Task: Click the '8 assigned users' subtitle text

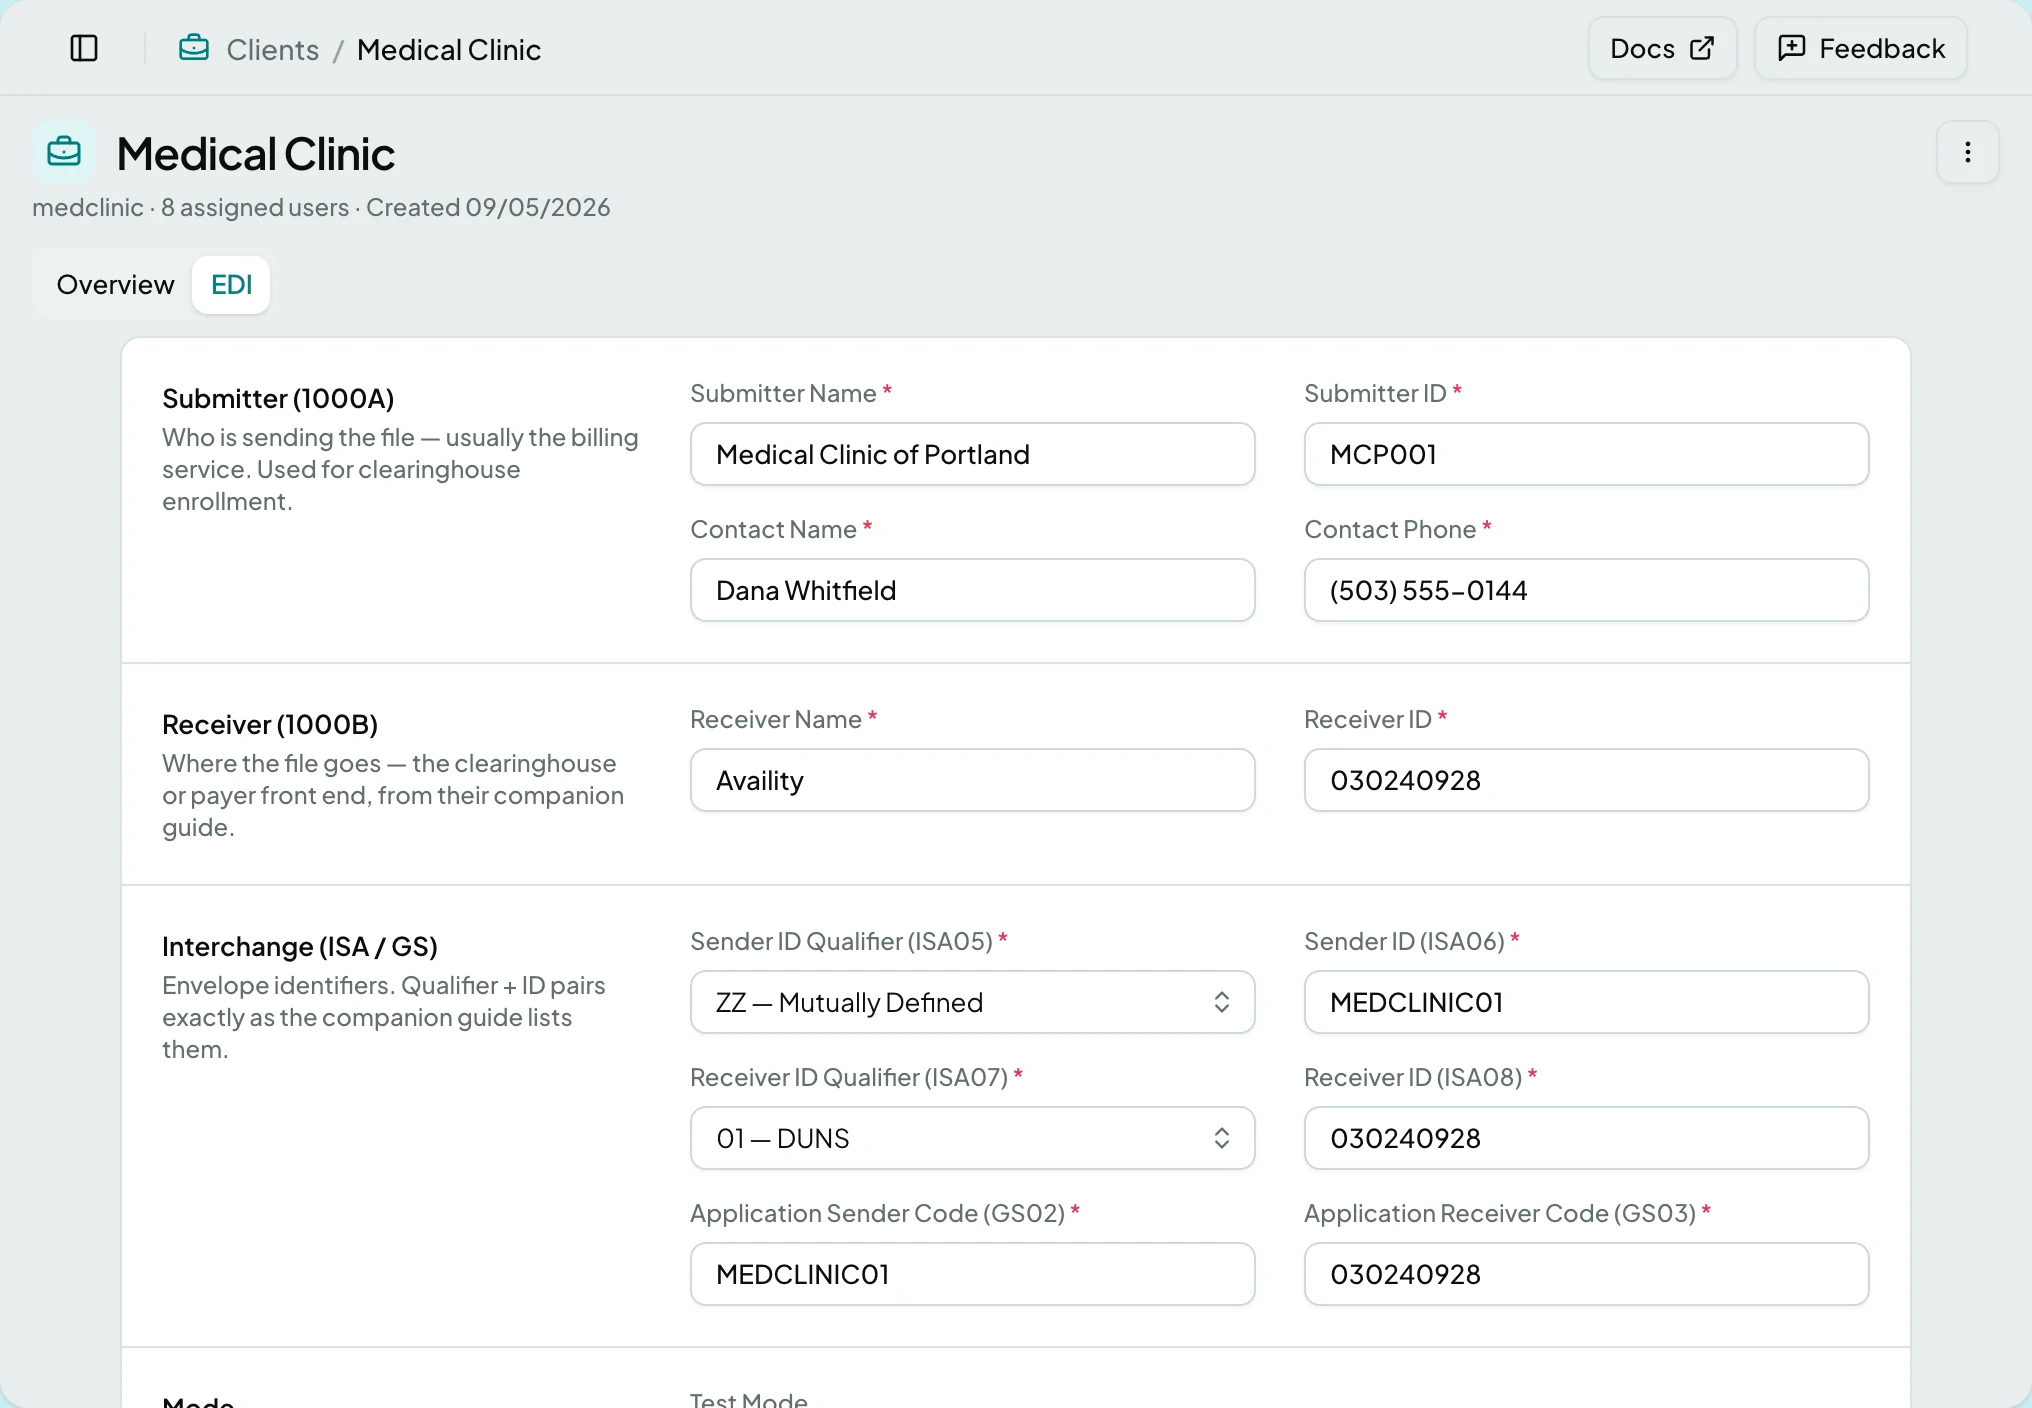Action: (x=255, y=207)
